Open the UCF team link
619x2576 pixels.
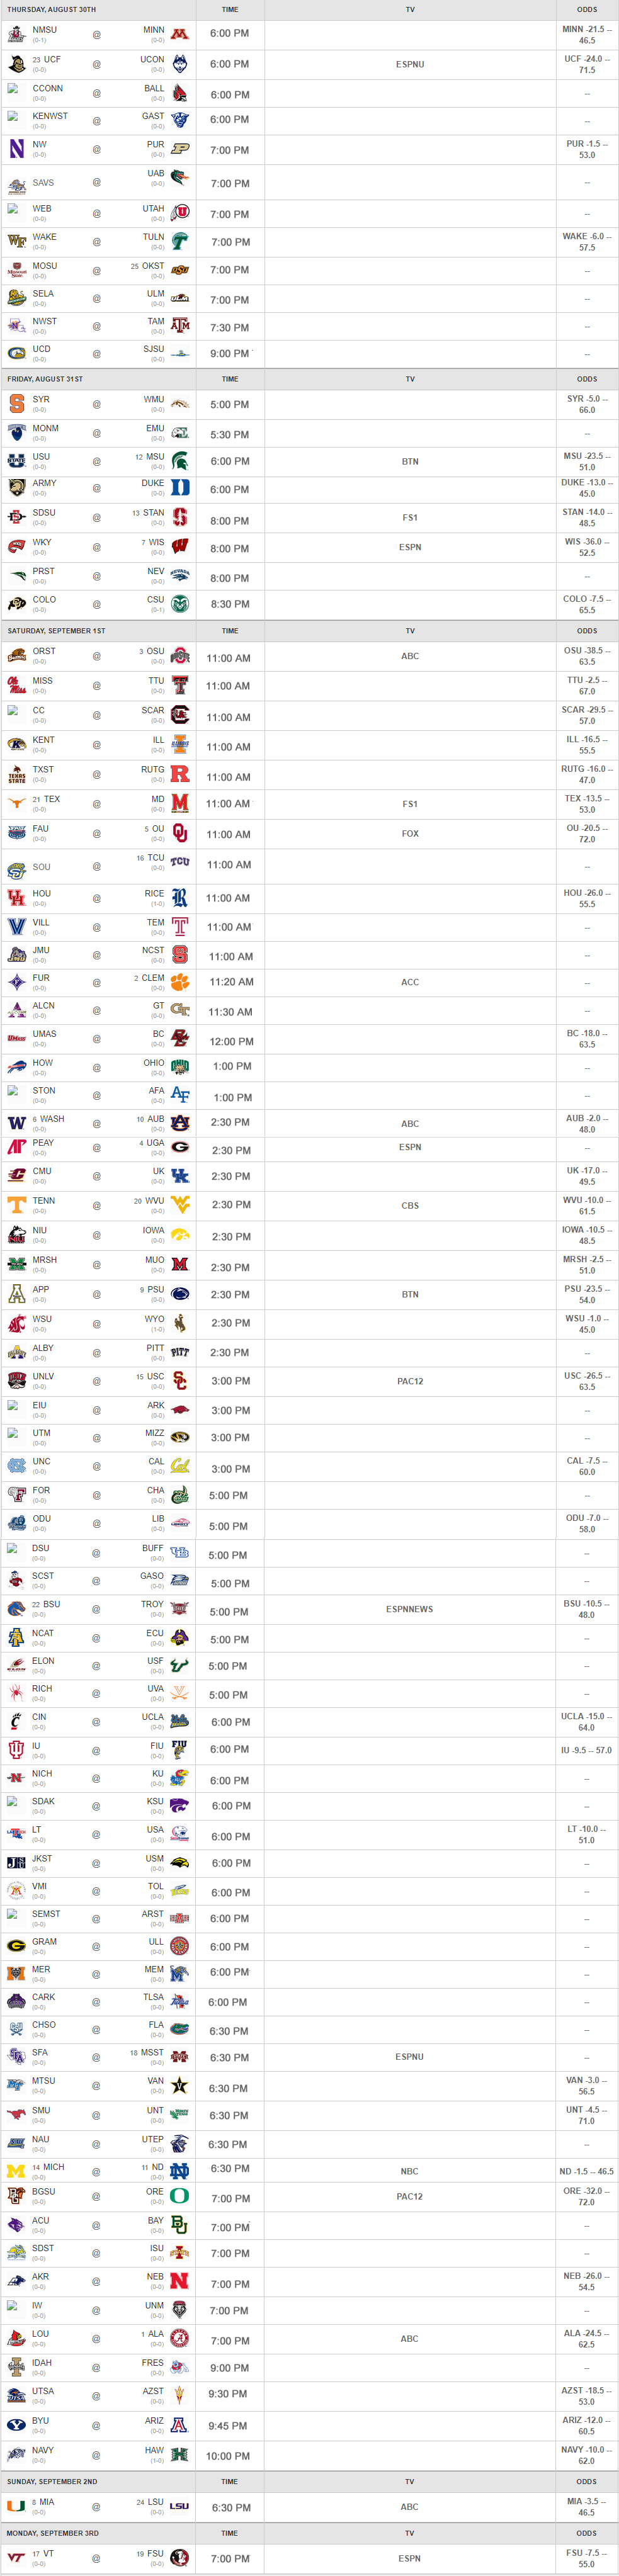coord(52,60)
